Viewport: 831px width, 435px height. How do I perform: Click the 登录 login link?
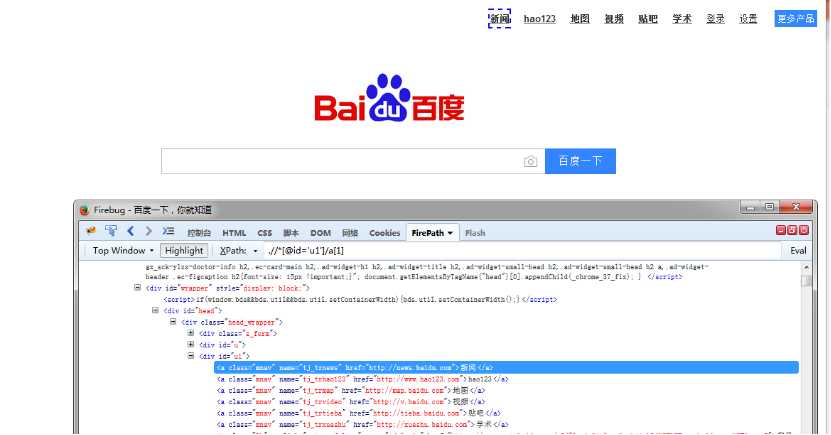[715, 19]
